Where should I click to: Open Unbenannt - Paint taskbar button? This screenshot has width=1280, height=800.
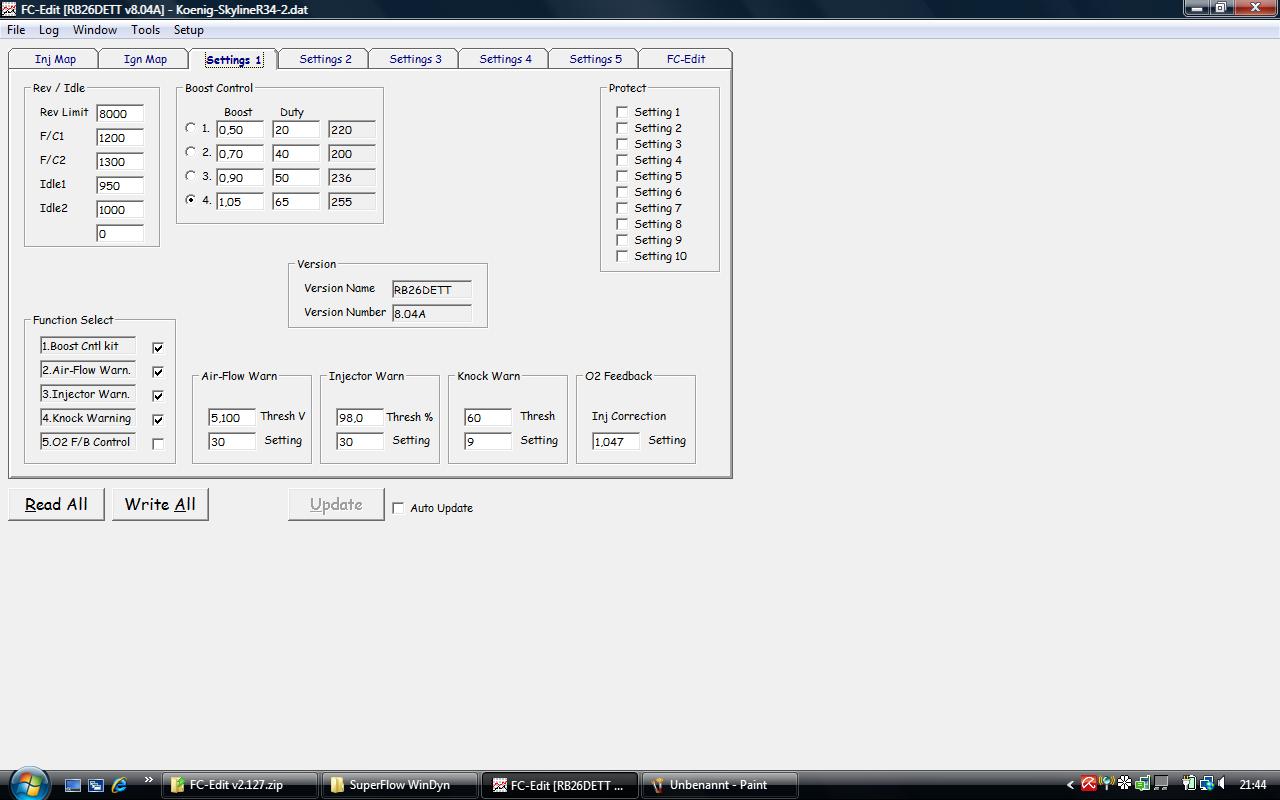tap(719, 785)
